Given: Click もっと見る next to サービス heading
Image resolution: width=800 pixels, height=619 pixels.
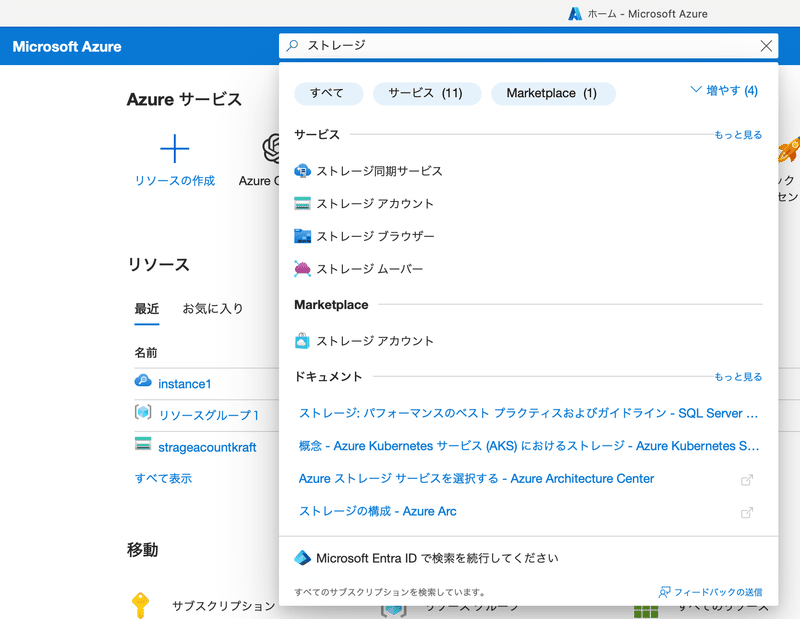Looking at the screenshot, I should click(738, 135).
